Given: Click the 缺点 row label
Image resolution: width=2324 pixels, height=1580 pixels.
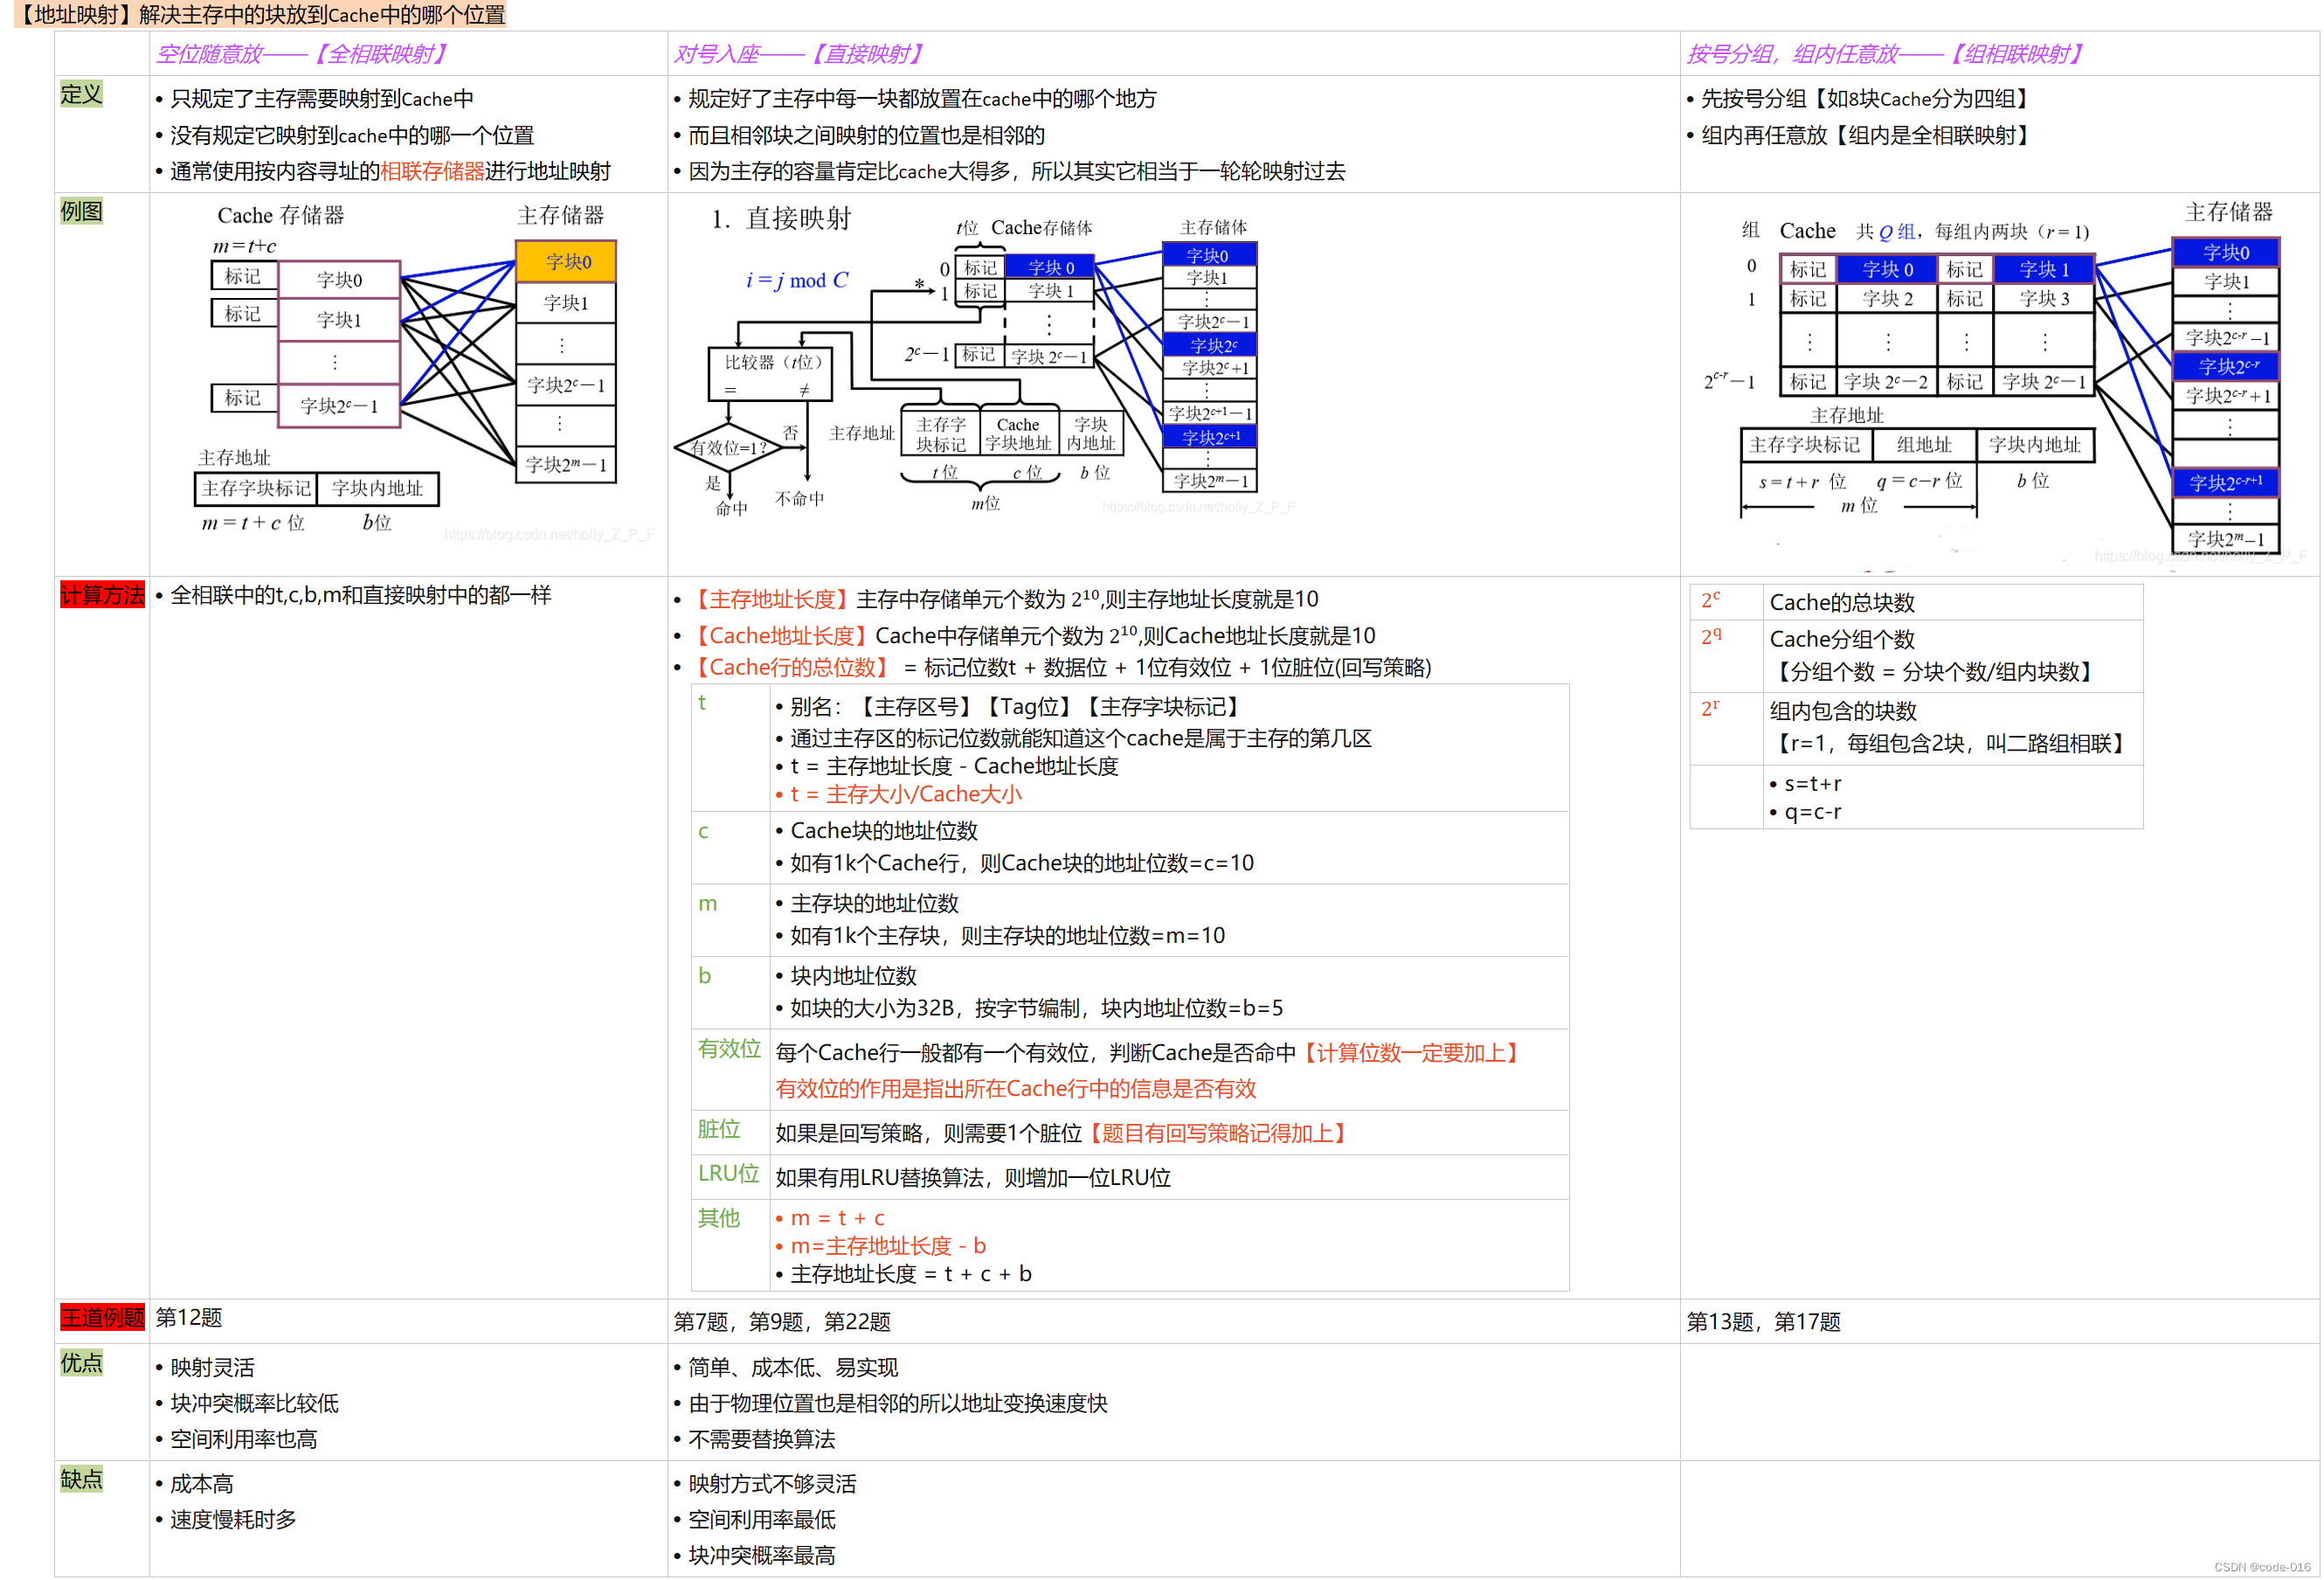Looking at the screenshot, I should coord(81,1479).
